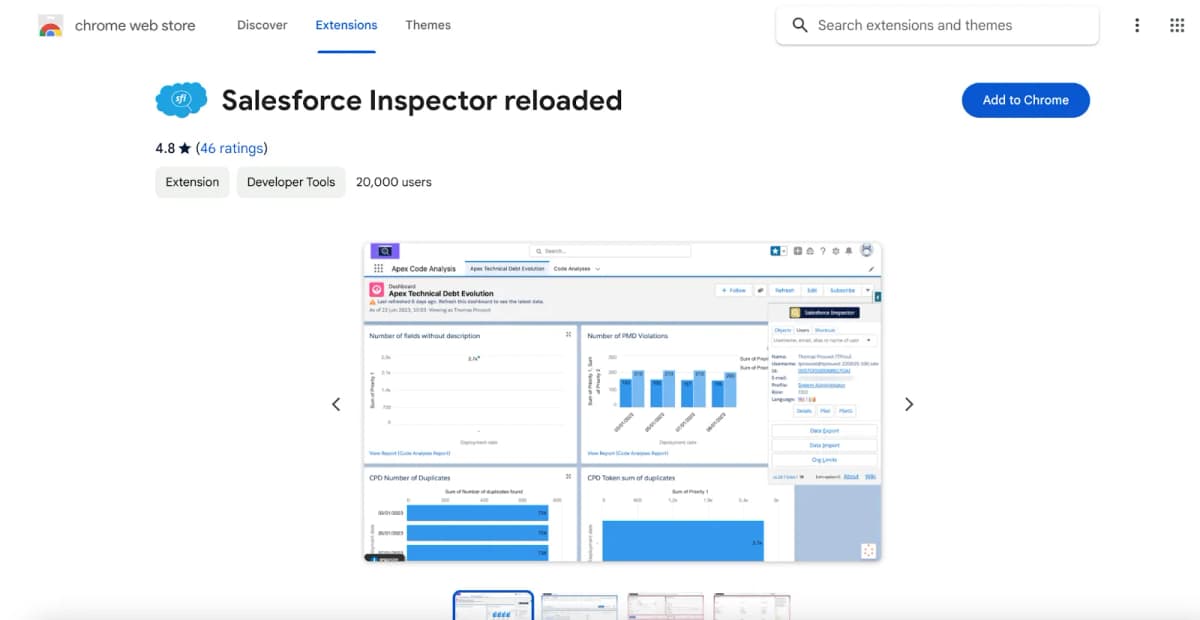Click the Extension category chip
The height and width of the screenshot is (620, 1200).
click(192, 182)
